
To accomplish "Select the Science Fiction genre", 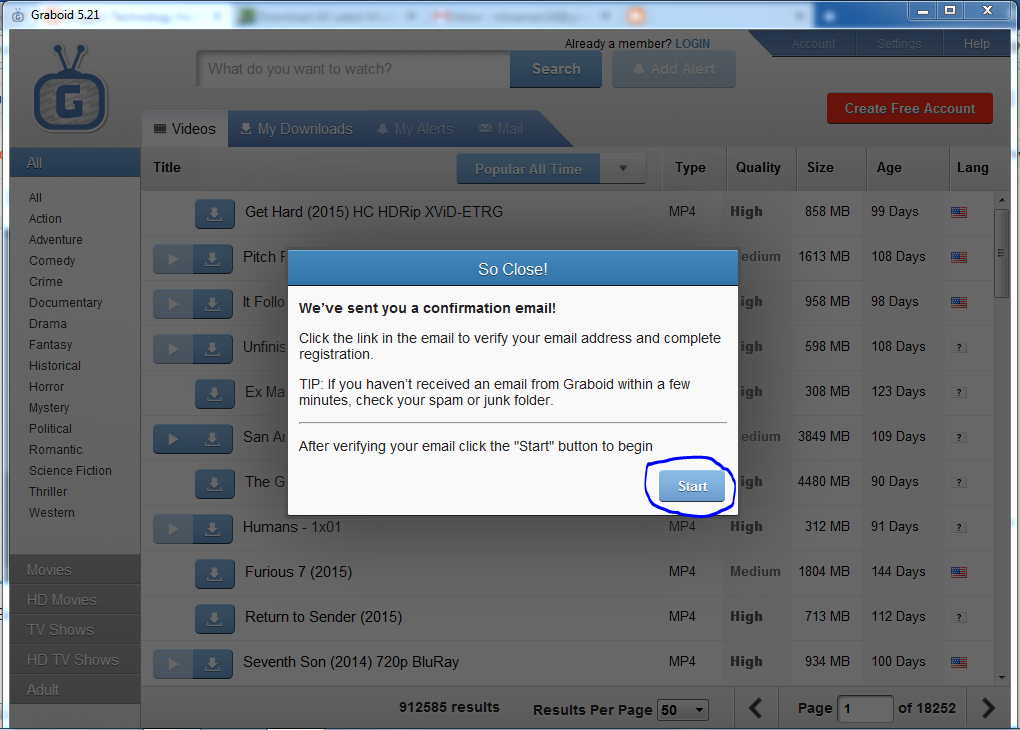I will 70,470.
